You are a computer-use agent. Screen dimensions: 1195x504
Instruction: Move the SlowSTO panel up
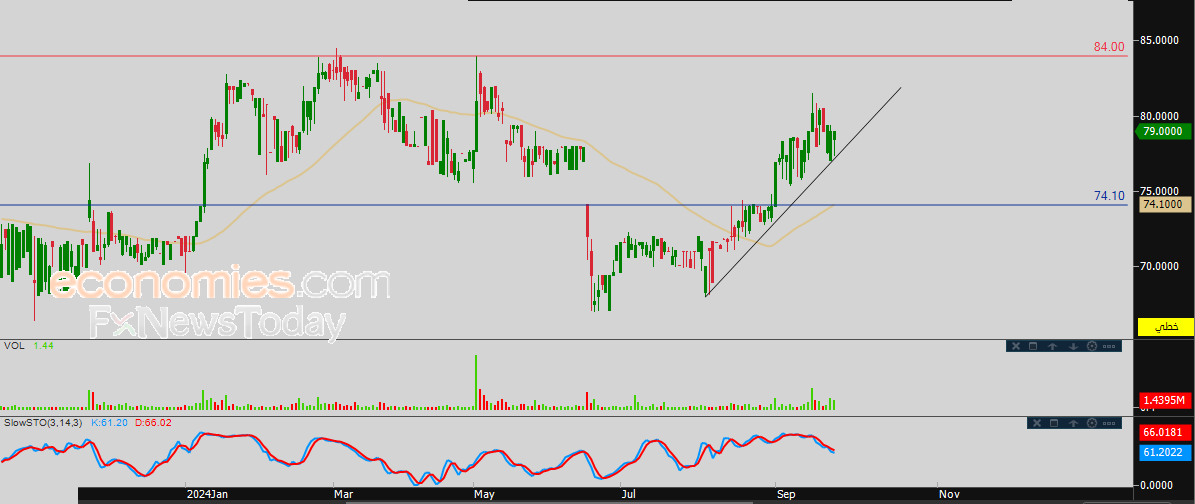pos(1074,424)
